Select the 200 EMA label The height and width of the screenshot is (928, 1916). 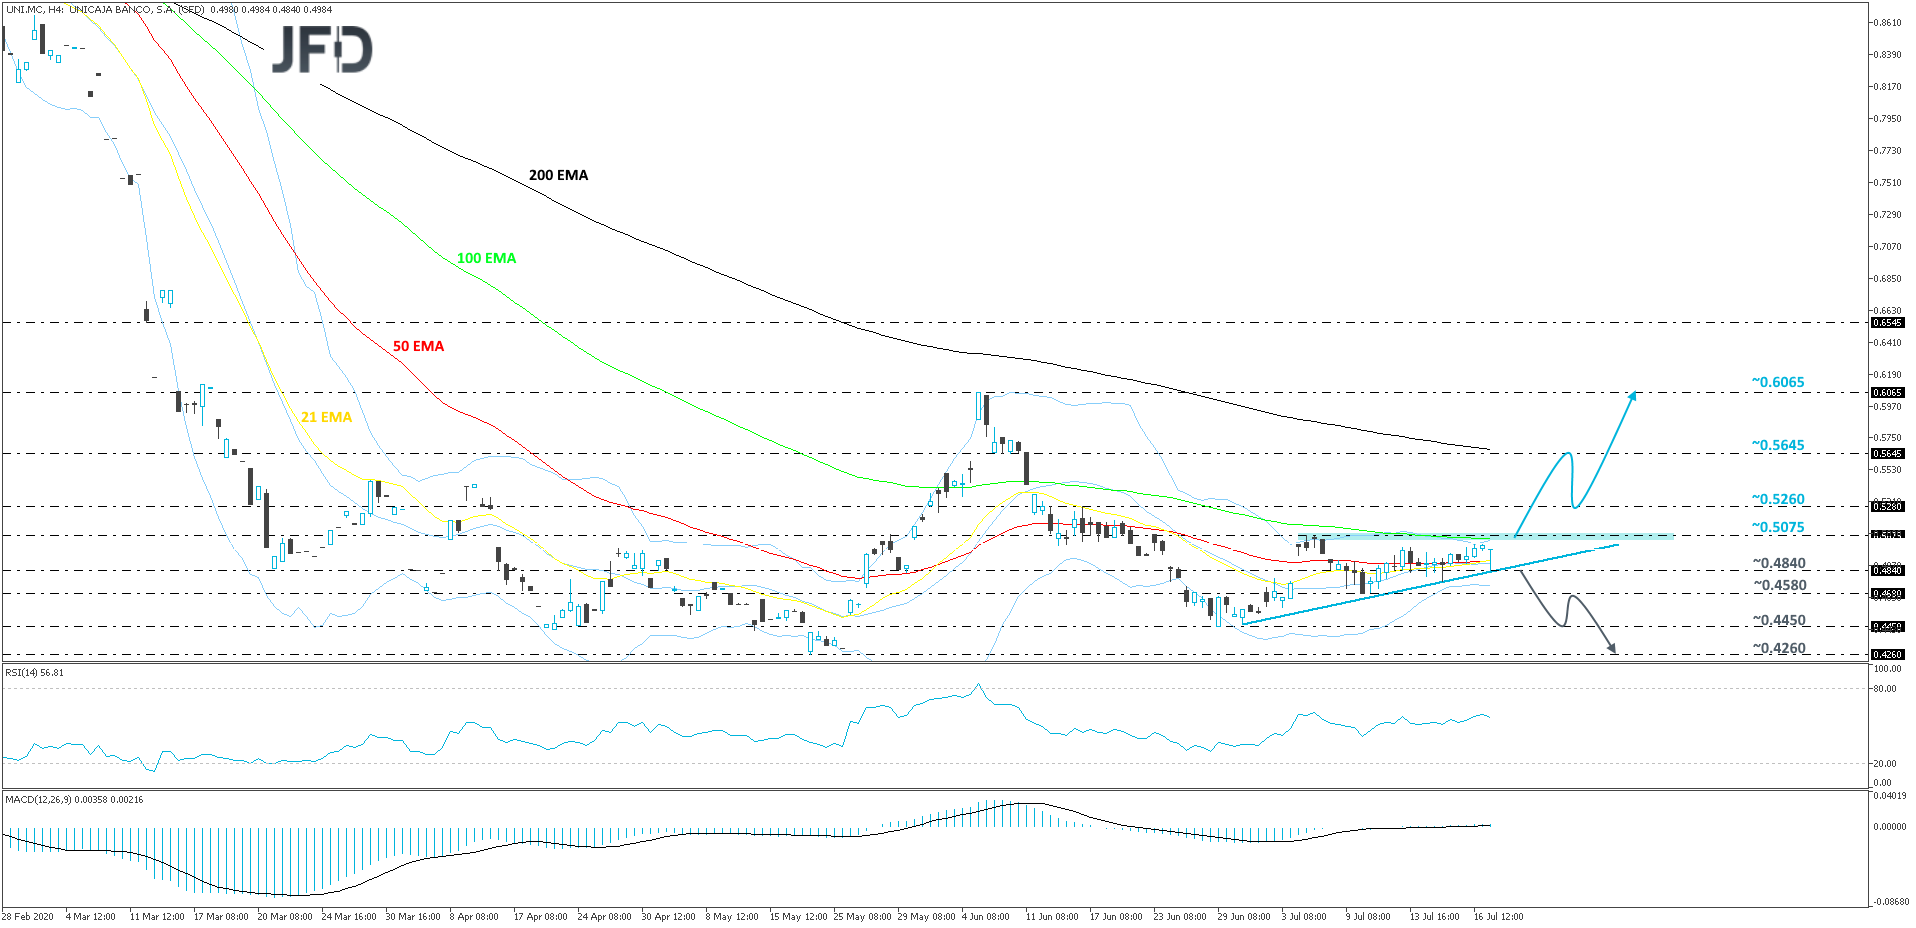pos(558,175)
